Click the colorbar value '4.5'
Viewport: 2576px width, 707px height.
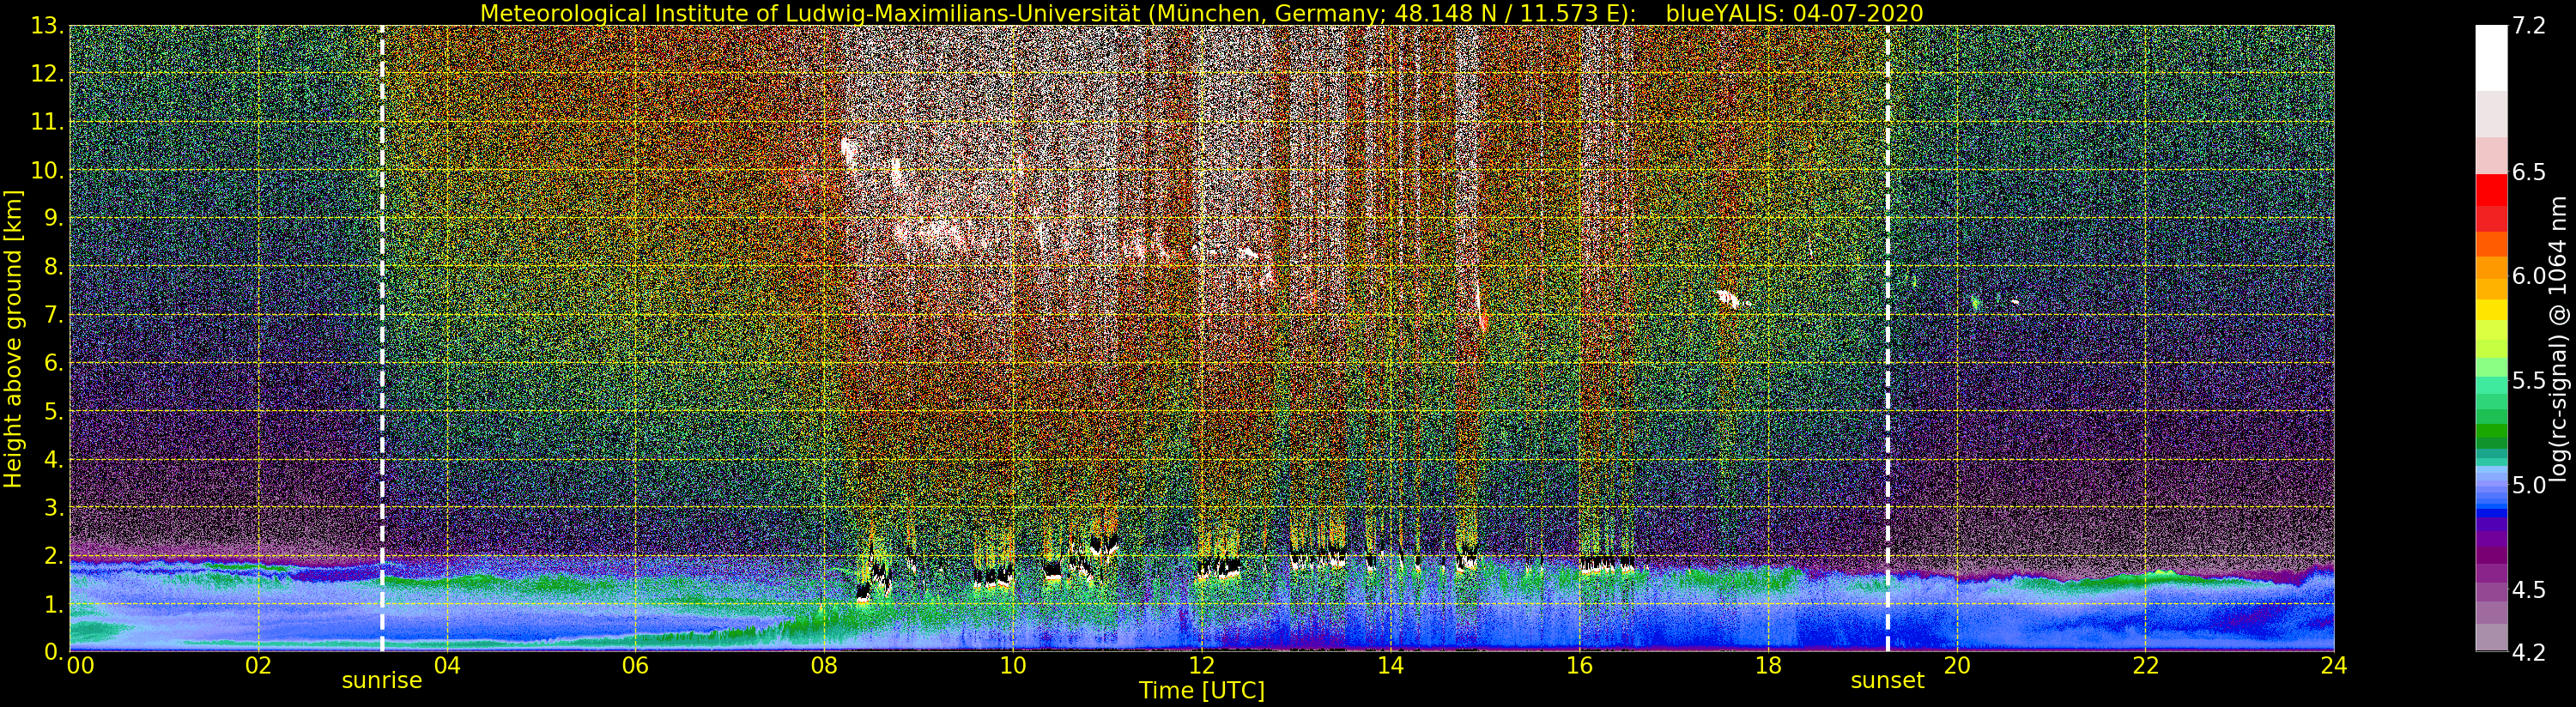pyautogui.click(x=2528, y=590)
